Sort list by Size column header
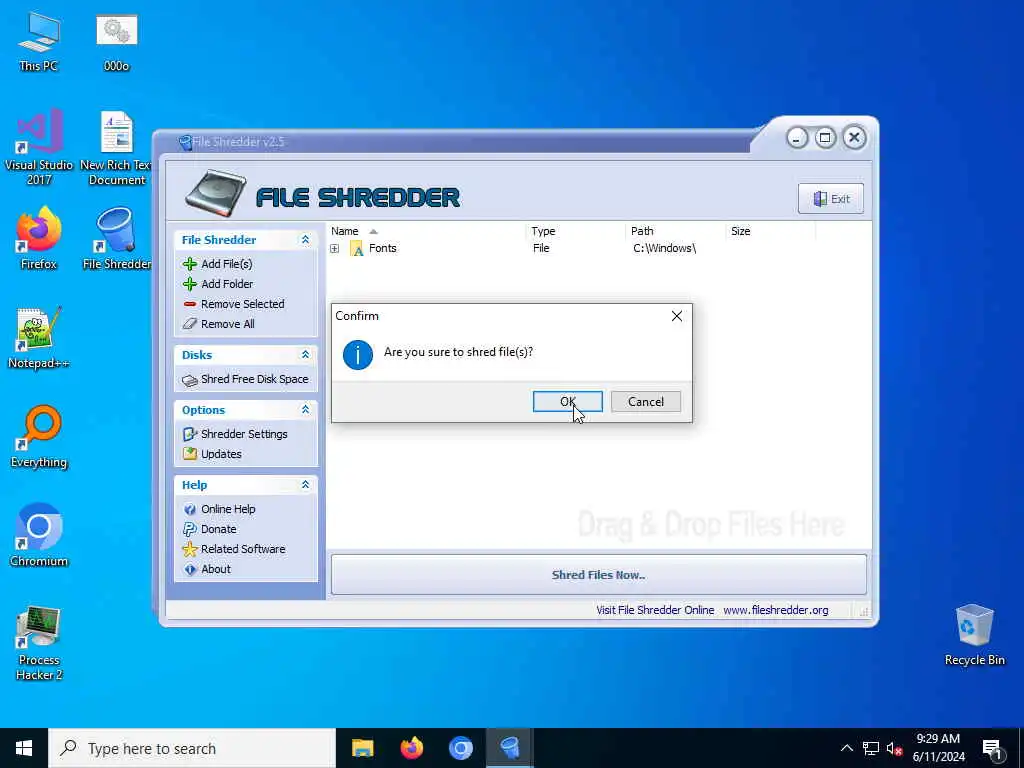 coord(771,231)
